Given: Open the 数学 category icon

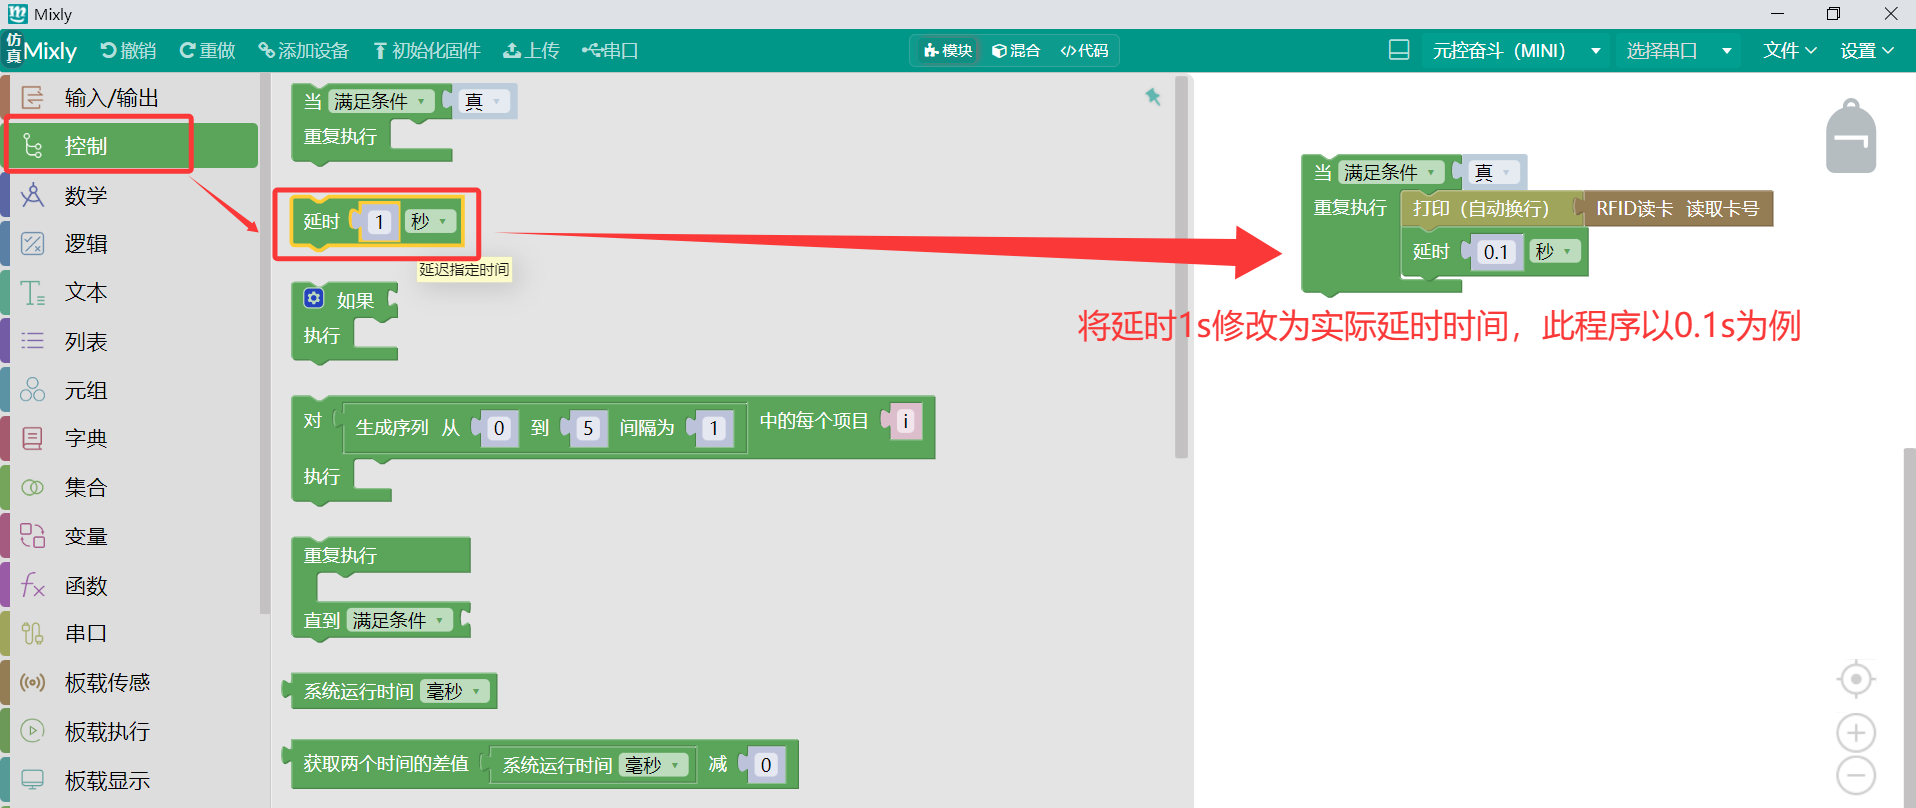Looking at the screenshot, I should tap(33, 195).
